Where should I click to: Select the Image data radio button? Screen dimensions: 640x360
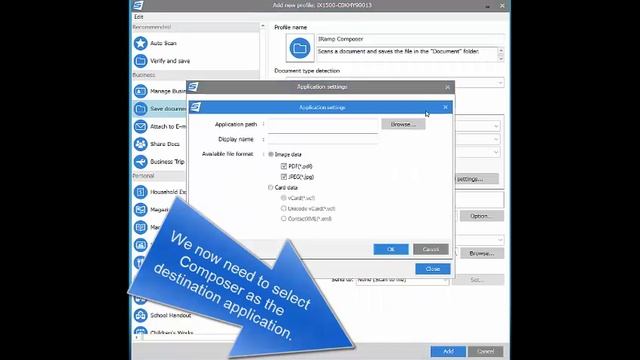pyautogui.click(x=271, y=154)
